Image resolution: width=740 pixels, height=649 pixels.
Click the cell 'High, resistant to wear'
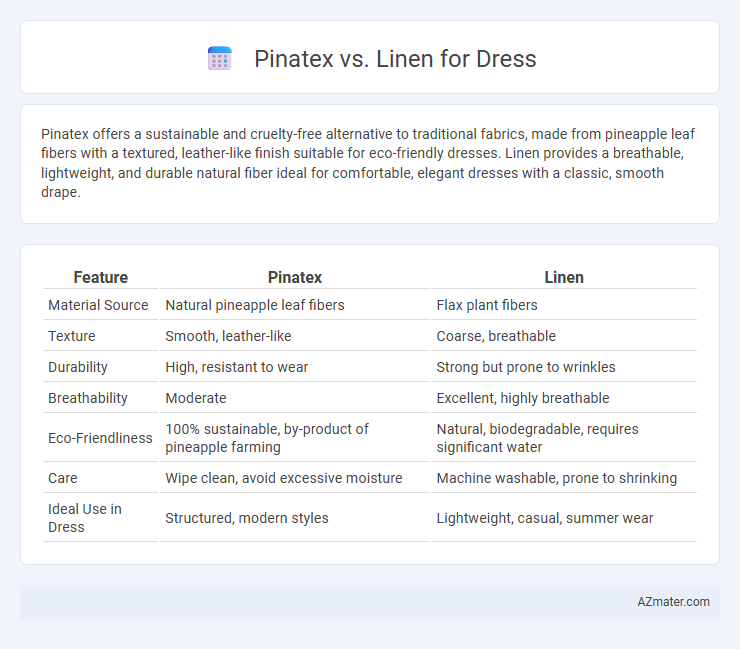coord(236,367)
